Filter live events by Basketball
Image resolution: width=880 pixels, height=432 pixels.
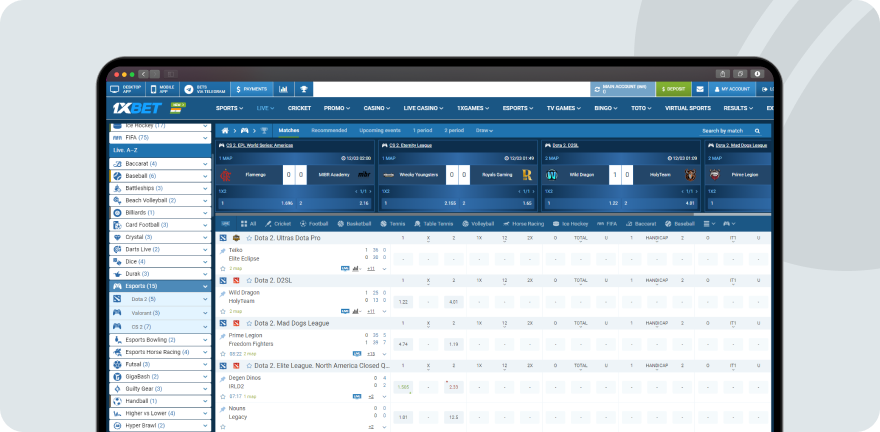coord(354,223)
